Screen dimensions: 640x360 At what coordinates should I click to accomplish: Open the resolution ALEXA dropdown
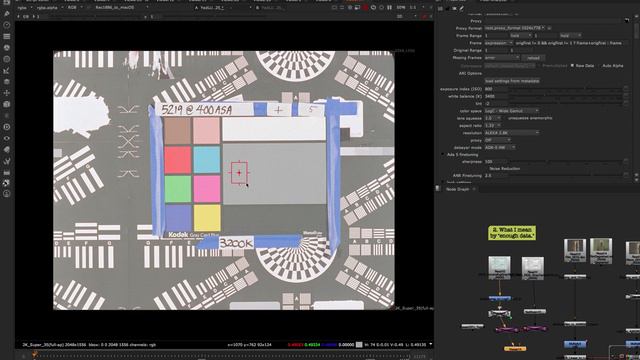(x=511, y=133)
